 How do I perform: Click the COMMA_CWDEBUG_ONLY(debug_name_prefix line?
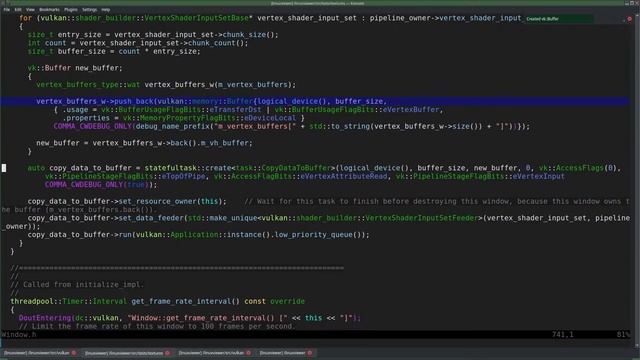coord(291,126)
